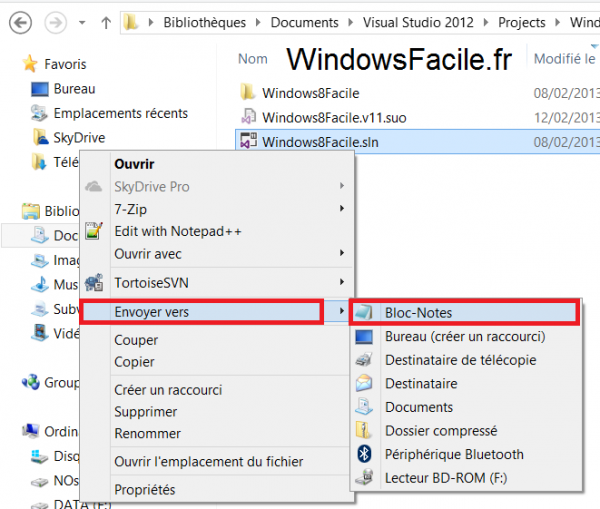The height and width of the screenshot is (509, 600).
Task: Click Projects breadcrumb segment
Action: pyautogui.click(x=522, y=23)
